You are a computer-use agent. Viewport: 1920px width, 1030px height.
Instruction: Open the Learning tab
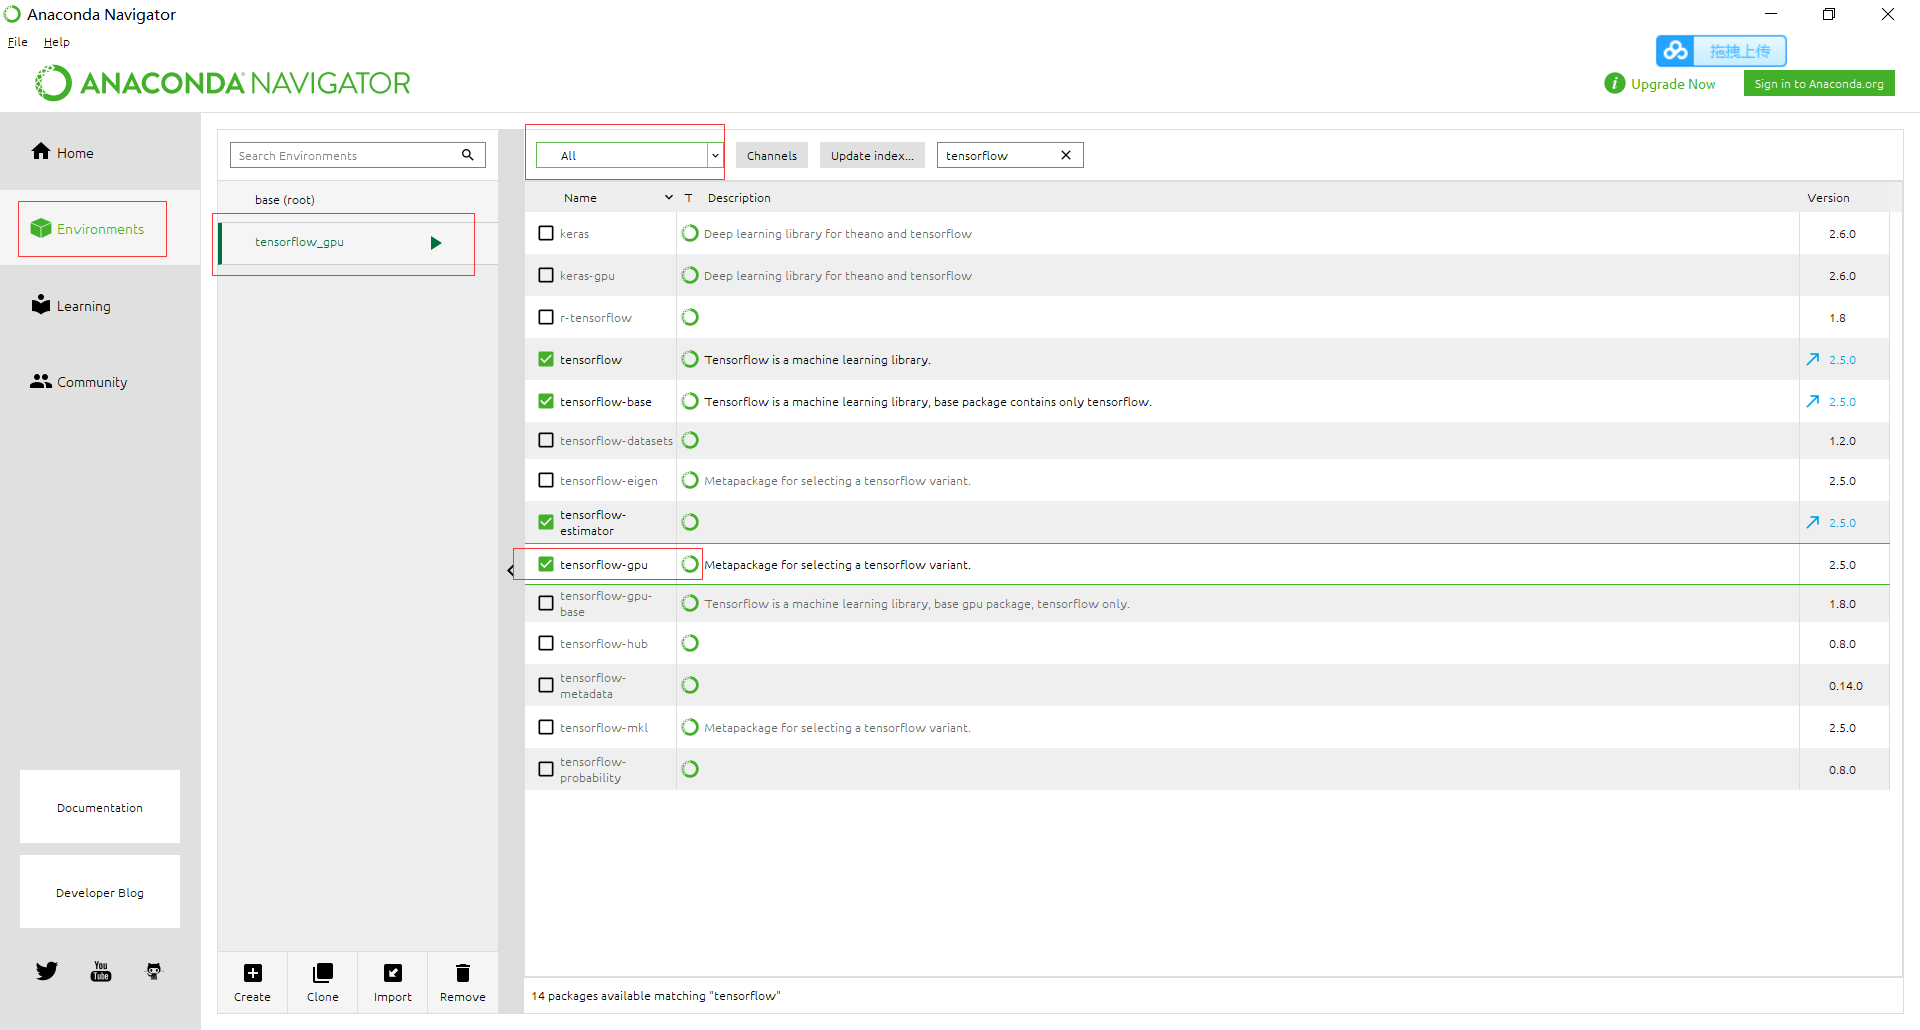tap(100, 305)
